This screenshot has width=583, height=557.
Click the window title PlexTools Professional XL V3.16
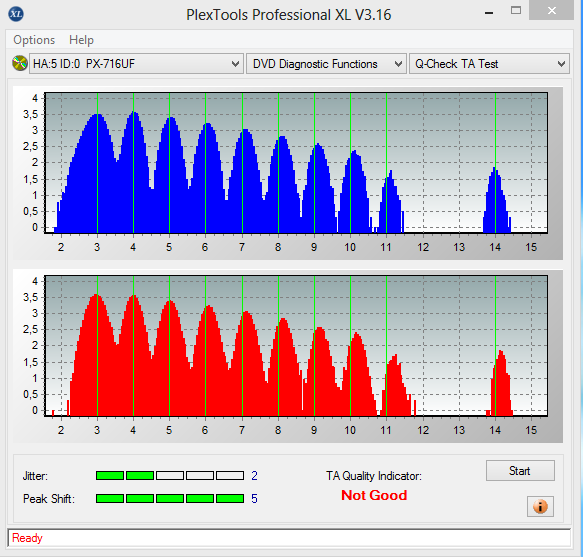tap(289, 15)
